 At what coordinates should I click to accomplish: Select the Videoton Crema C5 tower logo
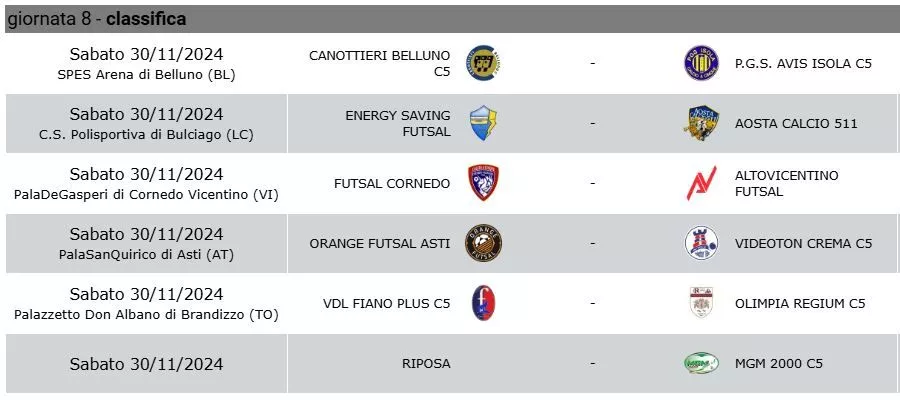click(701, 243)
